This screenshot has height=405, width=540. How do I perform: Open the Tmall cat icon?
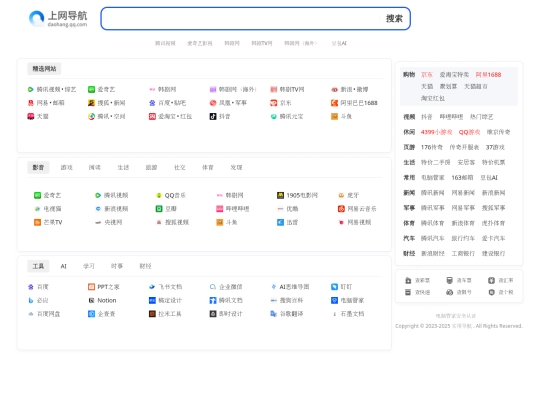(x=31, y=116)
